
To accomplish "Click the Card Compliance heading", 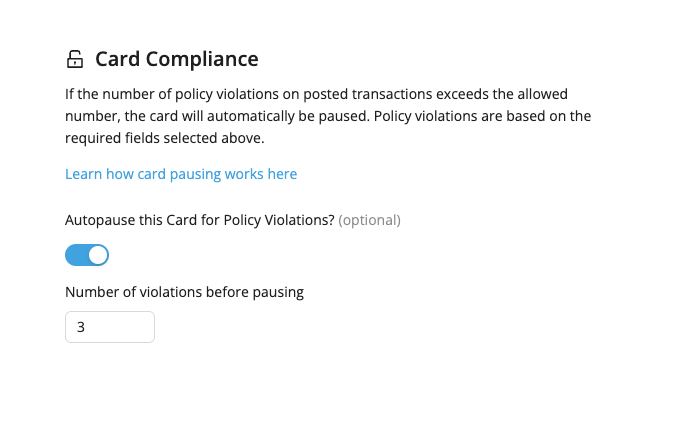I will click(177, 59).
